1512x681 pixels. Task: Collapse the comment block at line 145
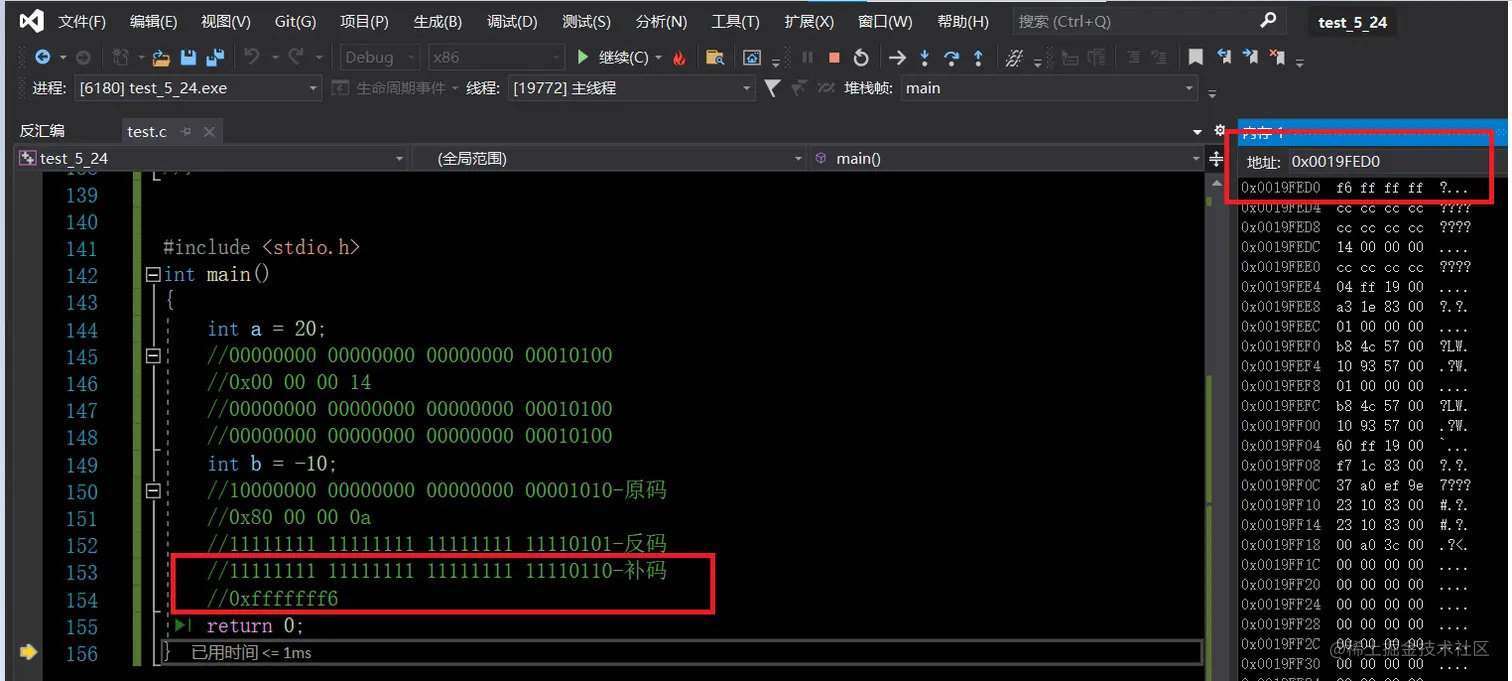(x=153, y=355)
